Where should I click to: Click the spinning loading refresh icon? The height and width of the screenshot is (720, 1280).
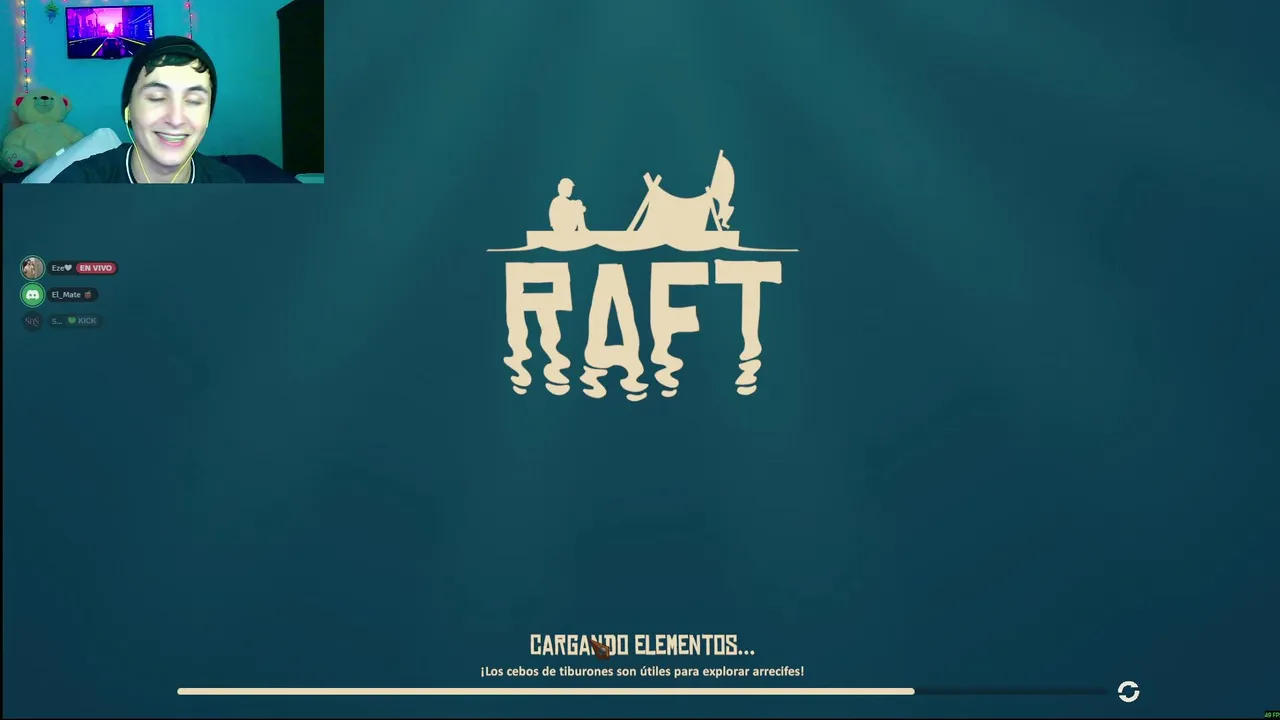pos(1128,692)
